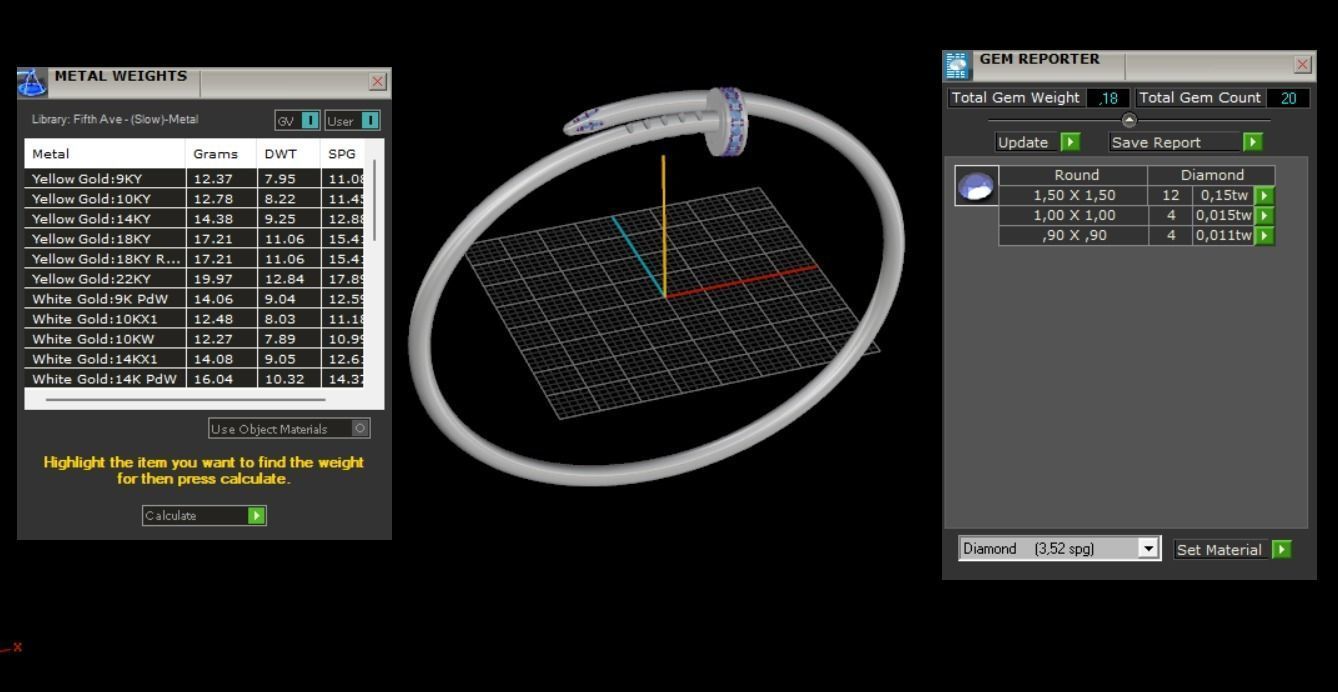Click the metal table vertical scrollbar
1338x692 pixels.
375,200
